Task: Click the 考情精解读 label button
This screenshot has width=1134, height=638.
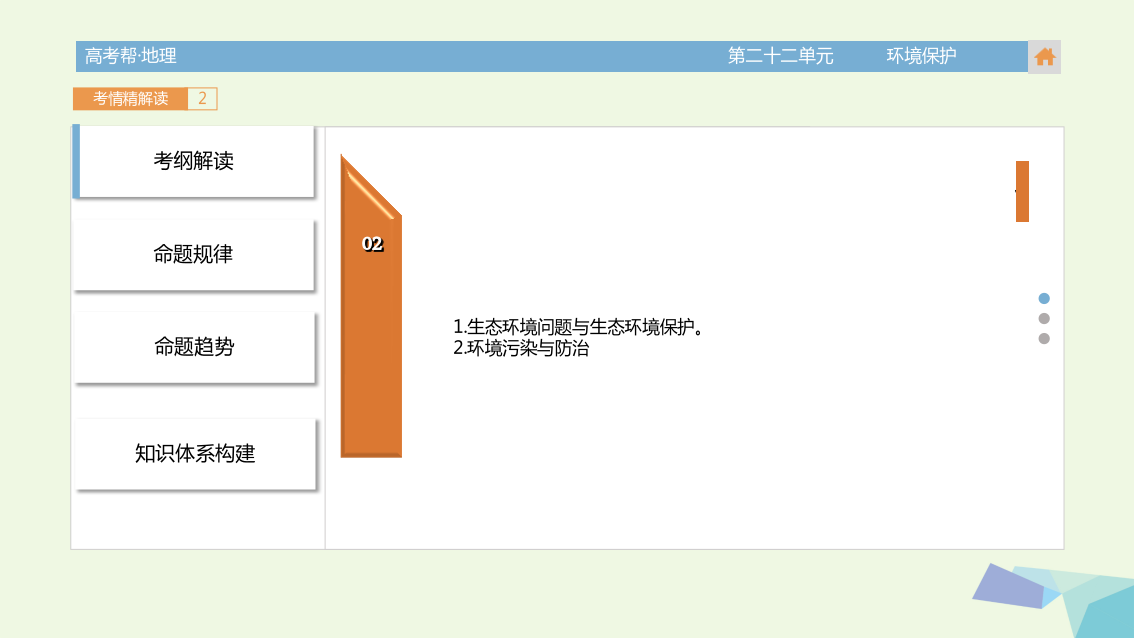Action: pos(130,98)
